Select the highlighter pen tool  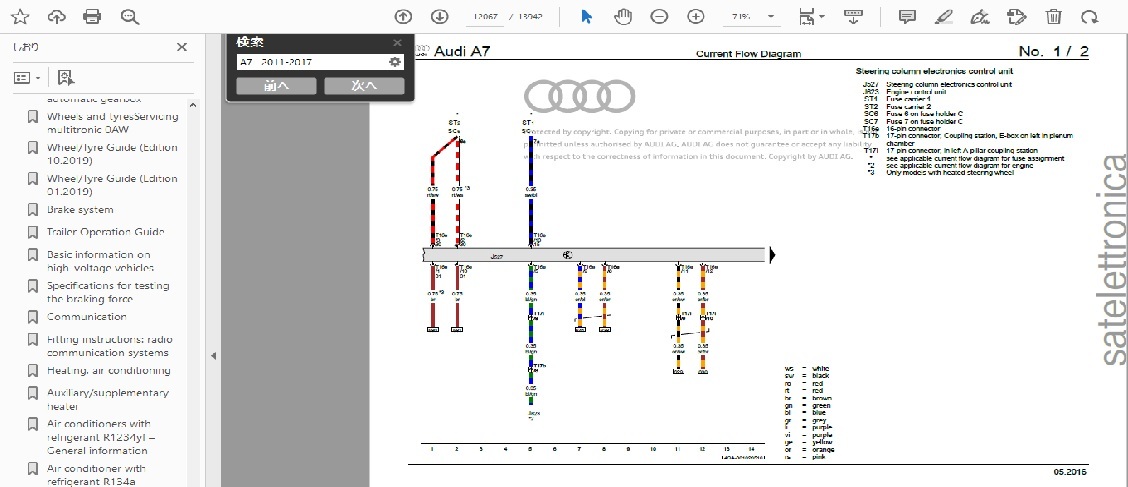943,17
